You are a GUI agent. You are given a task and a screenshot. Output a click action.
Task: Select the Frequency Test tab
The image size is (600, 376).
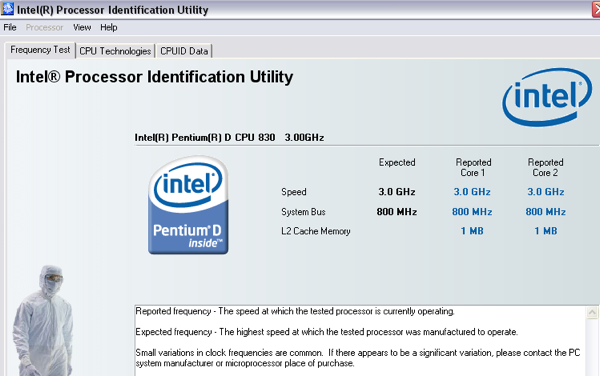(x=40, y=50)
